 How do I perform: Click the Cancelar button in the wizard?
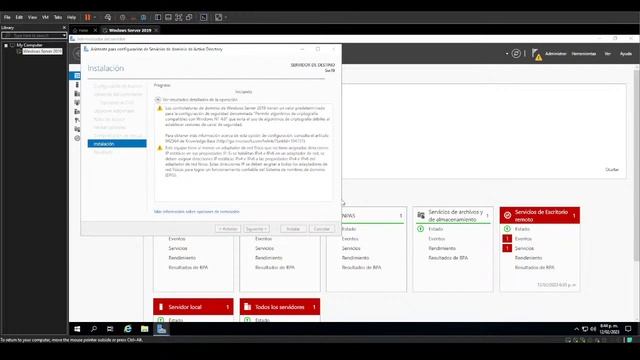tap(322, 229)
